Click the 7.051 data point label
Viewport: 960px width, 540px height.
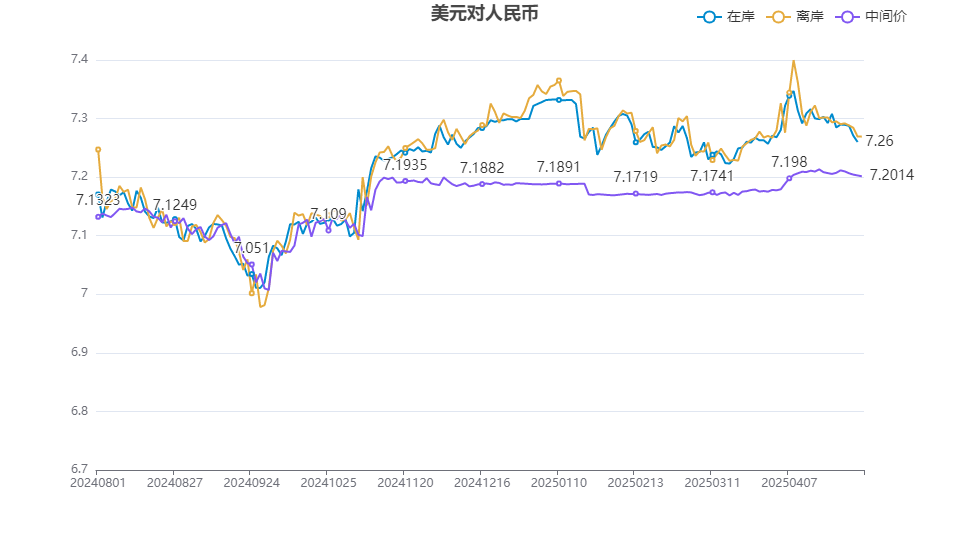pos(252,248)
